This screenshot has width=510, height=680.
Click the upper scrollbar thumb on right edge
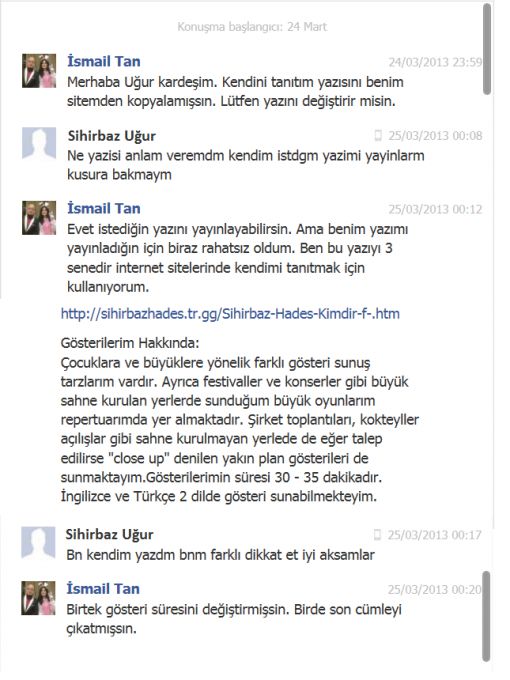pyautogui.click(x=487, y=49)
